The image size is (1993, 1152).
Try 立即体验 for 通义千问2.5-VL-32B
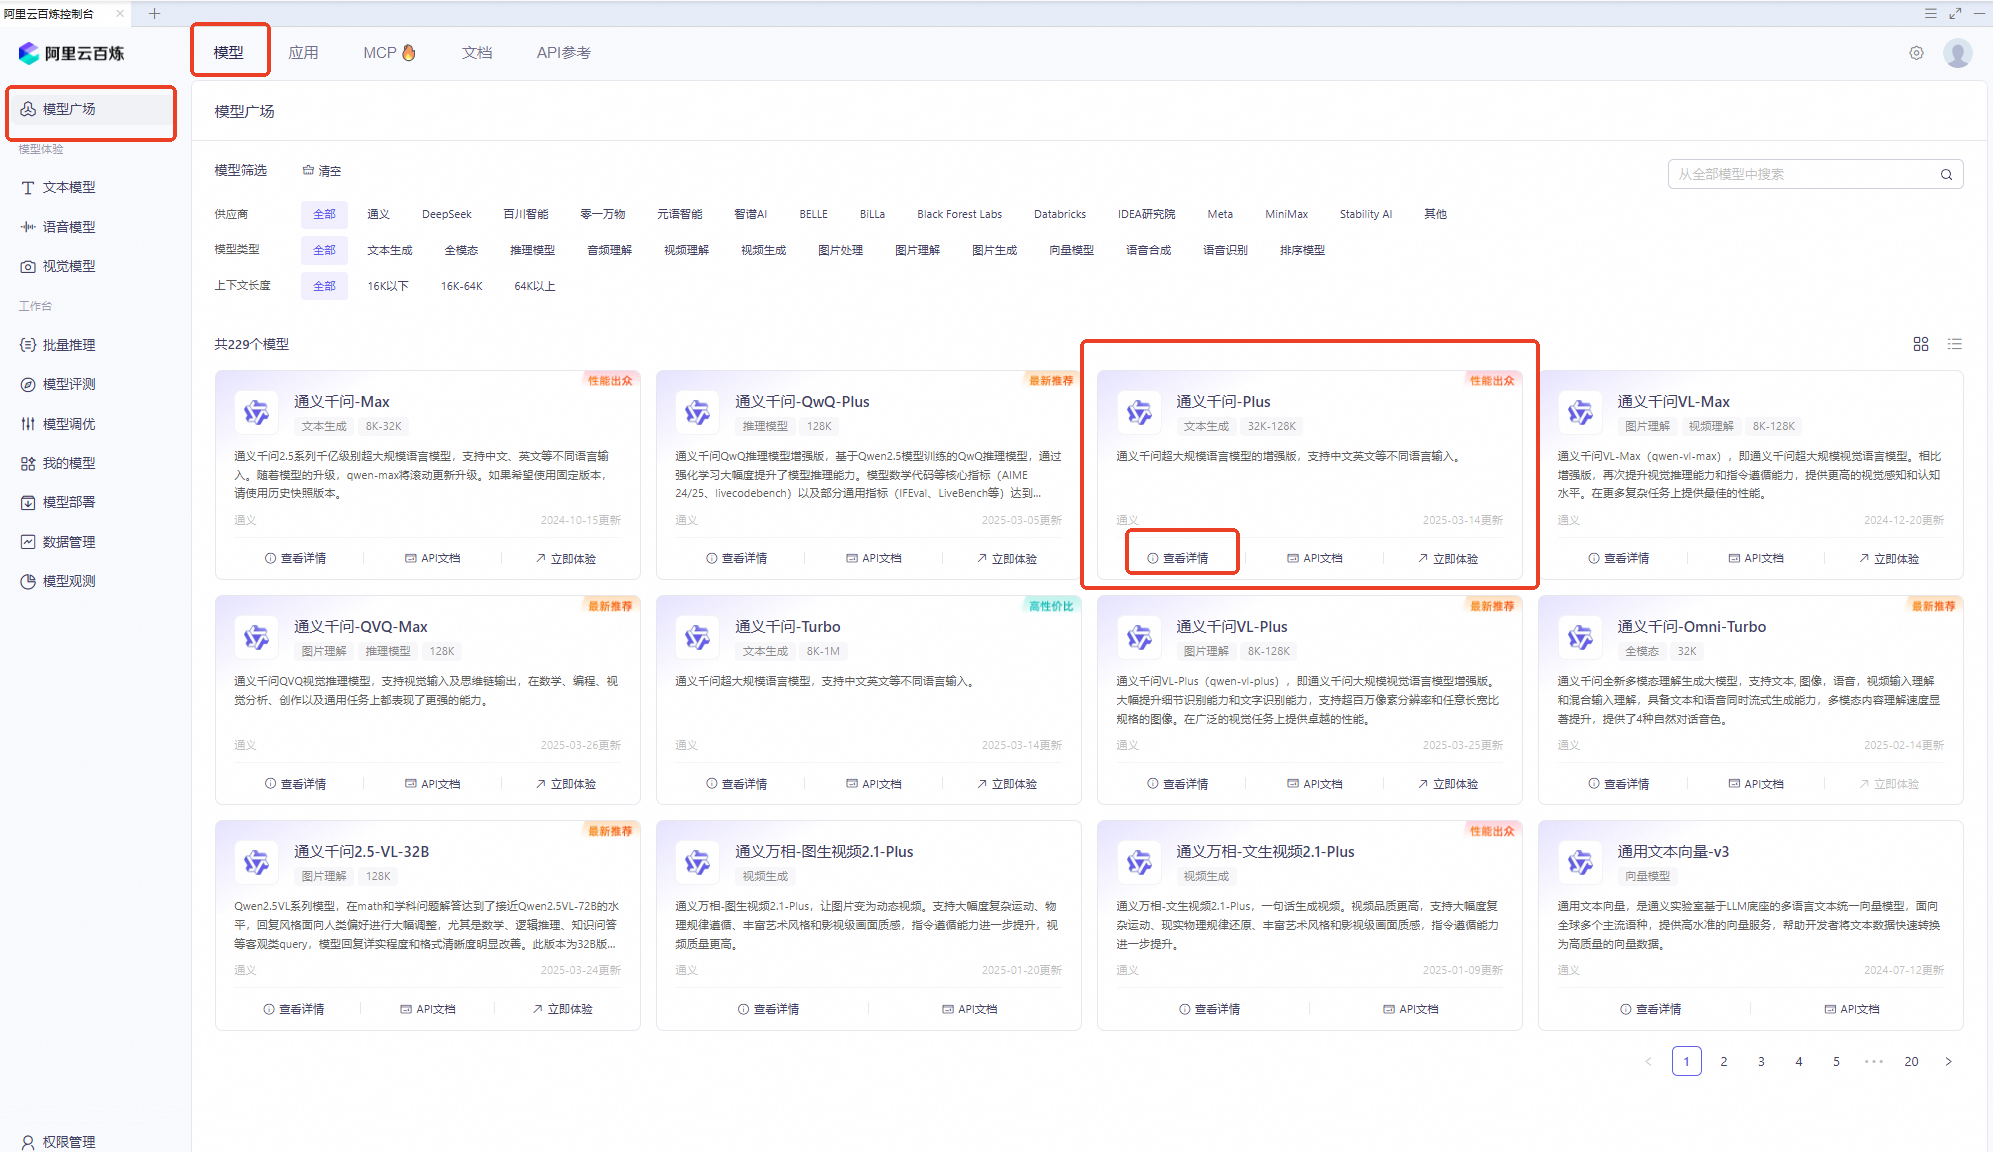pyautogui.click(x=562, y=1009)
